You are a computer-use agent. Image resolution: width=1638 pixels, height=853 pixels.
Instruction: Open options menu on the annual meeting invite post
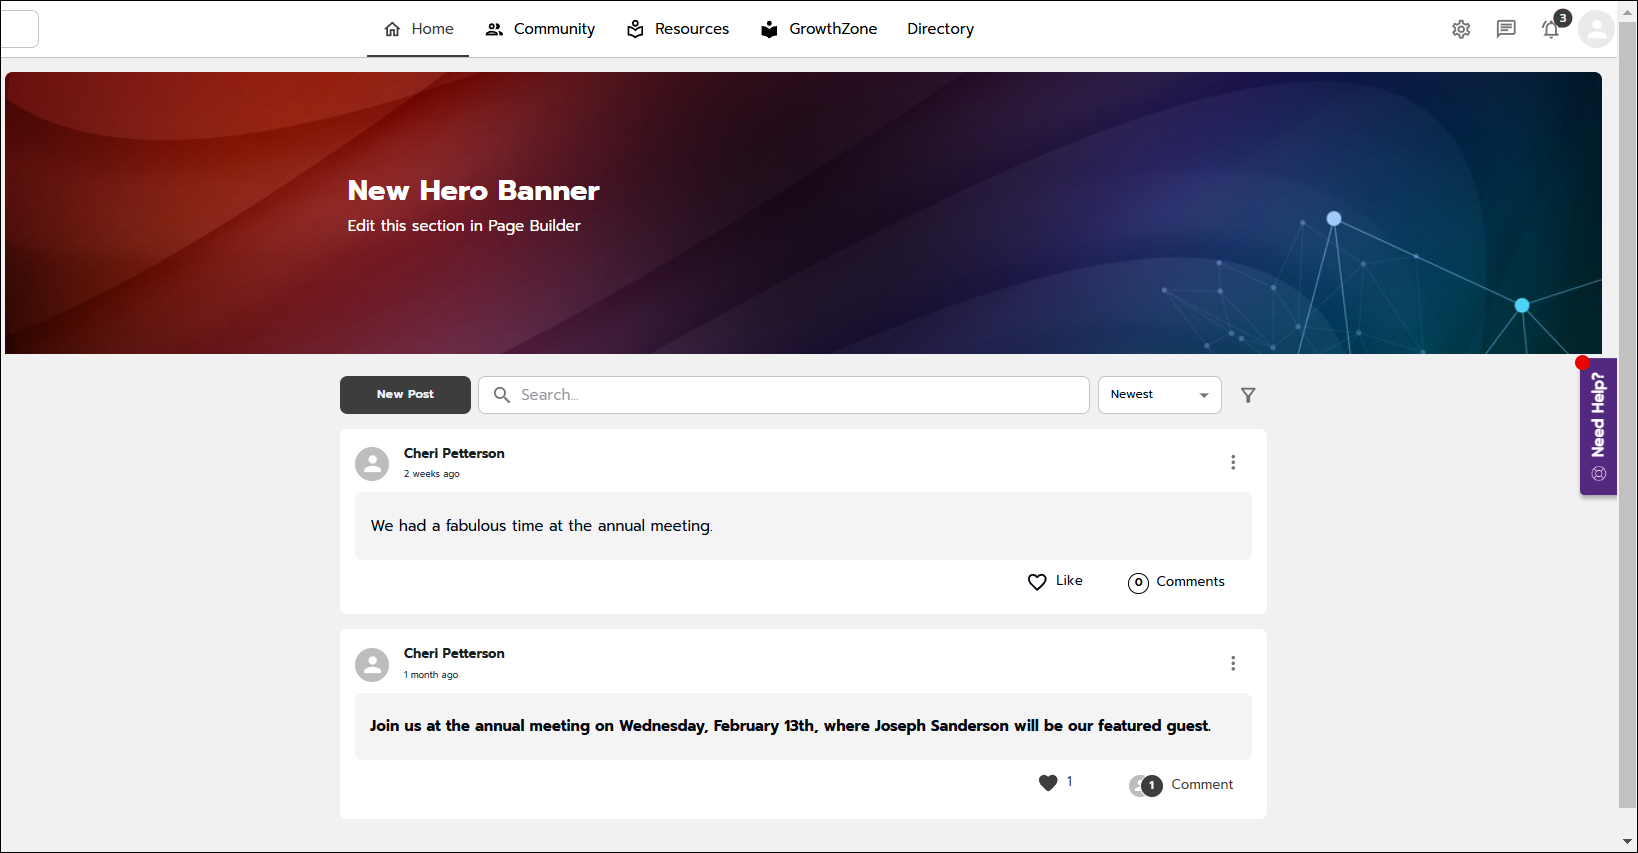1233,663
